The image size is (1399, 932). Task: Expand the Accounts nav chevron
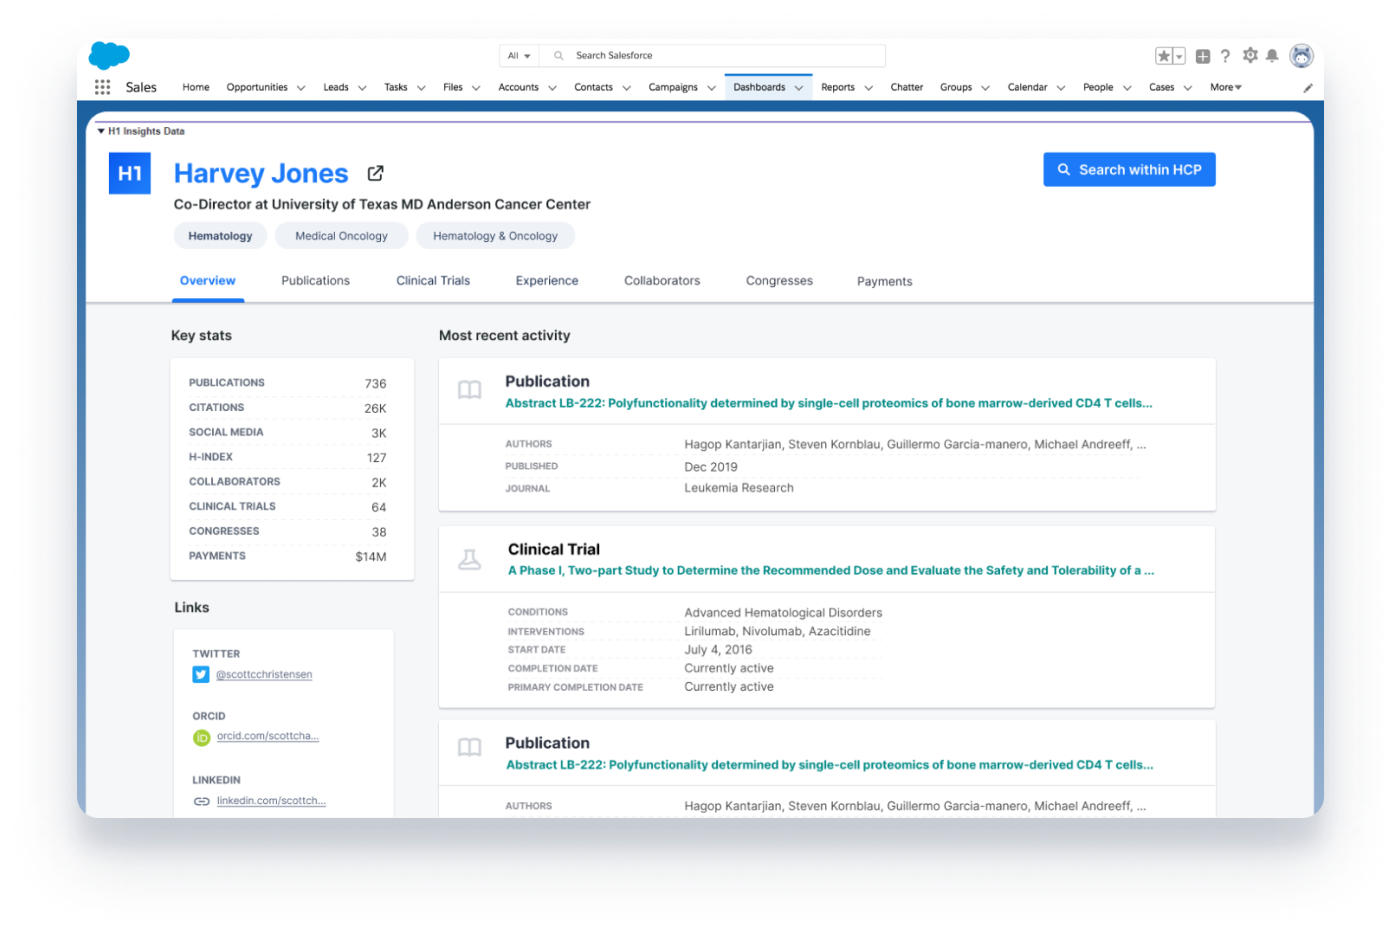click(552, 88)
